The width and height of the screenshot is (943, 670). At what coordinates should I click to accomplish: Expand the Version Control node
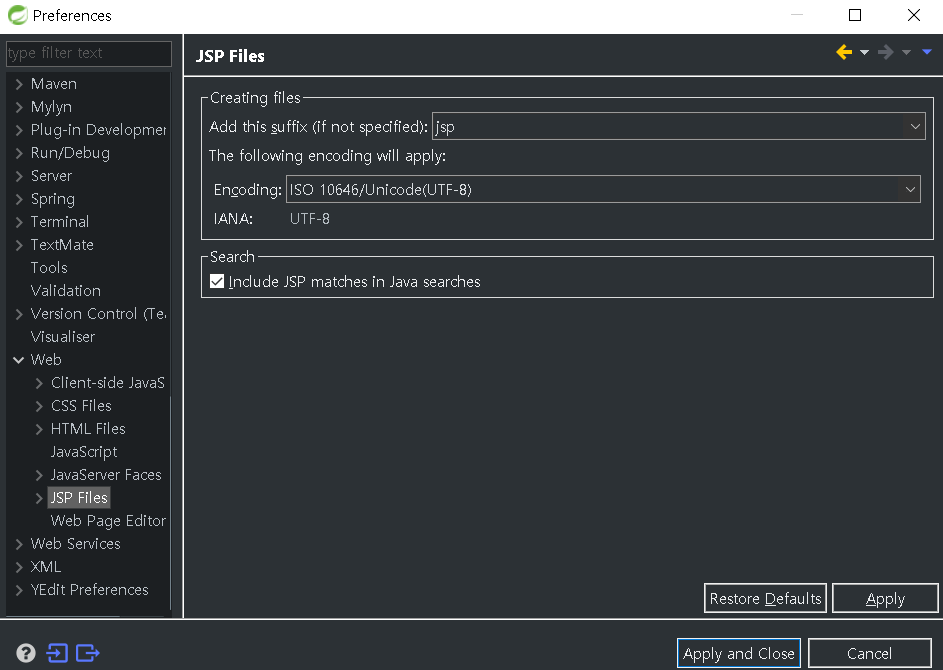(19, 314)
